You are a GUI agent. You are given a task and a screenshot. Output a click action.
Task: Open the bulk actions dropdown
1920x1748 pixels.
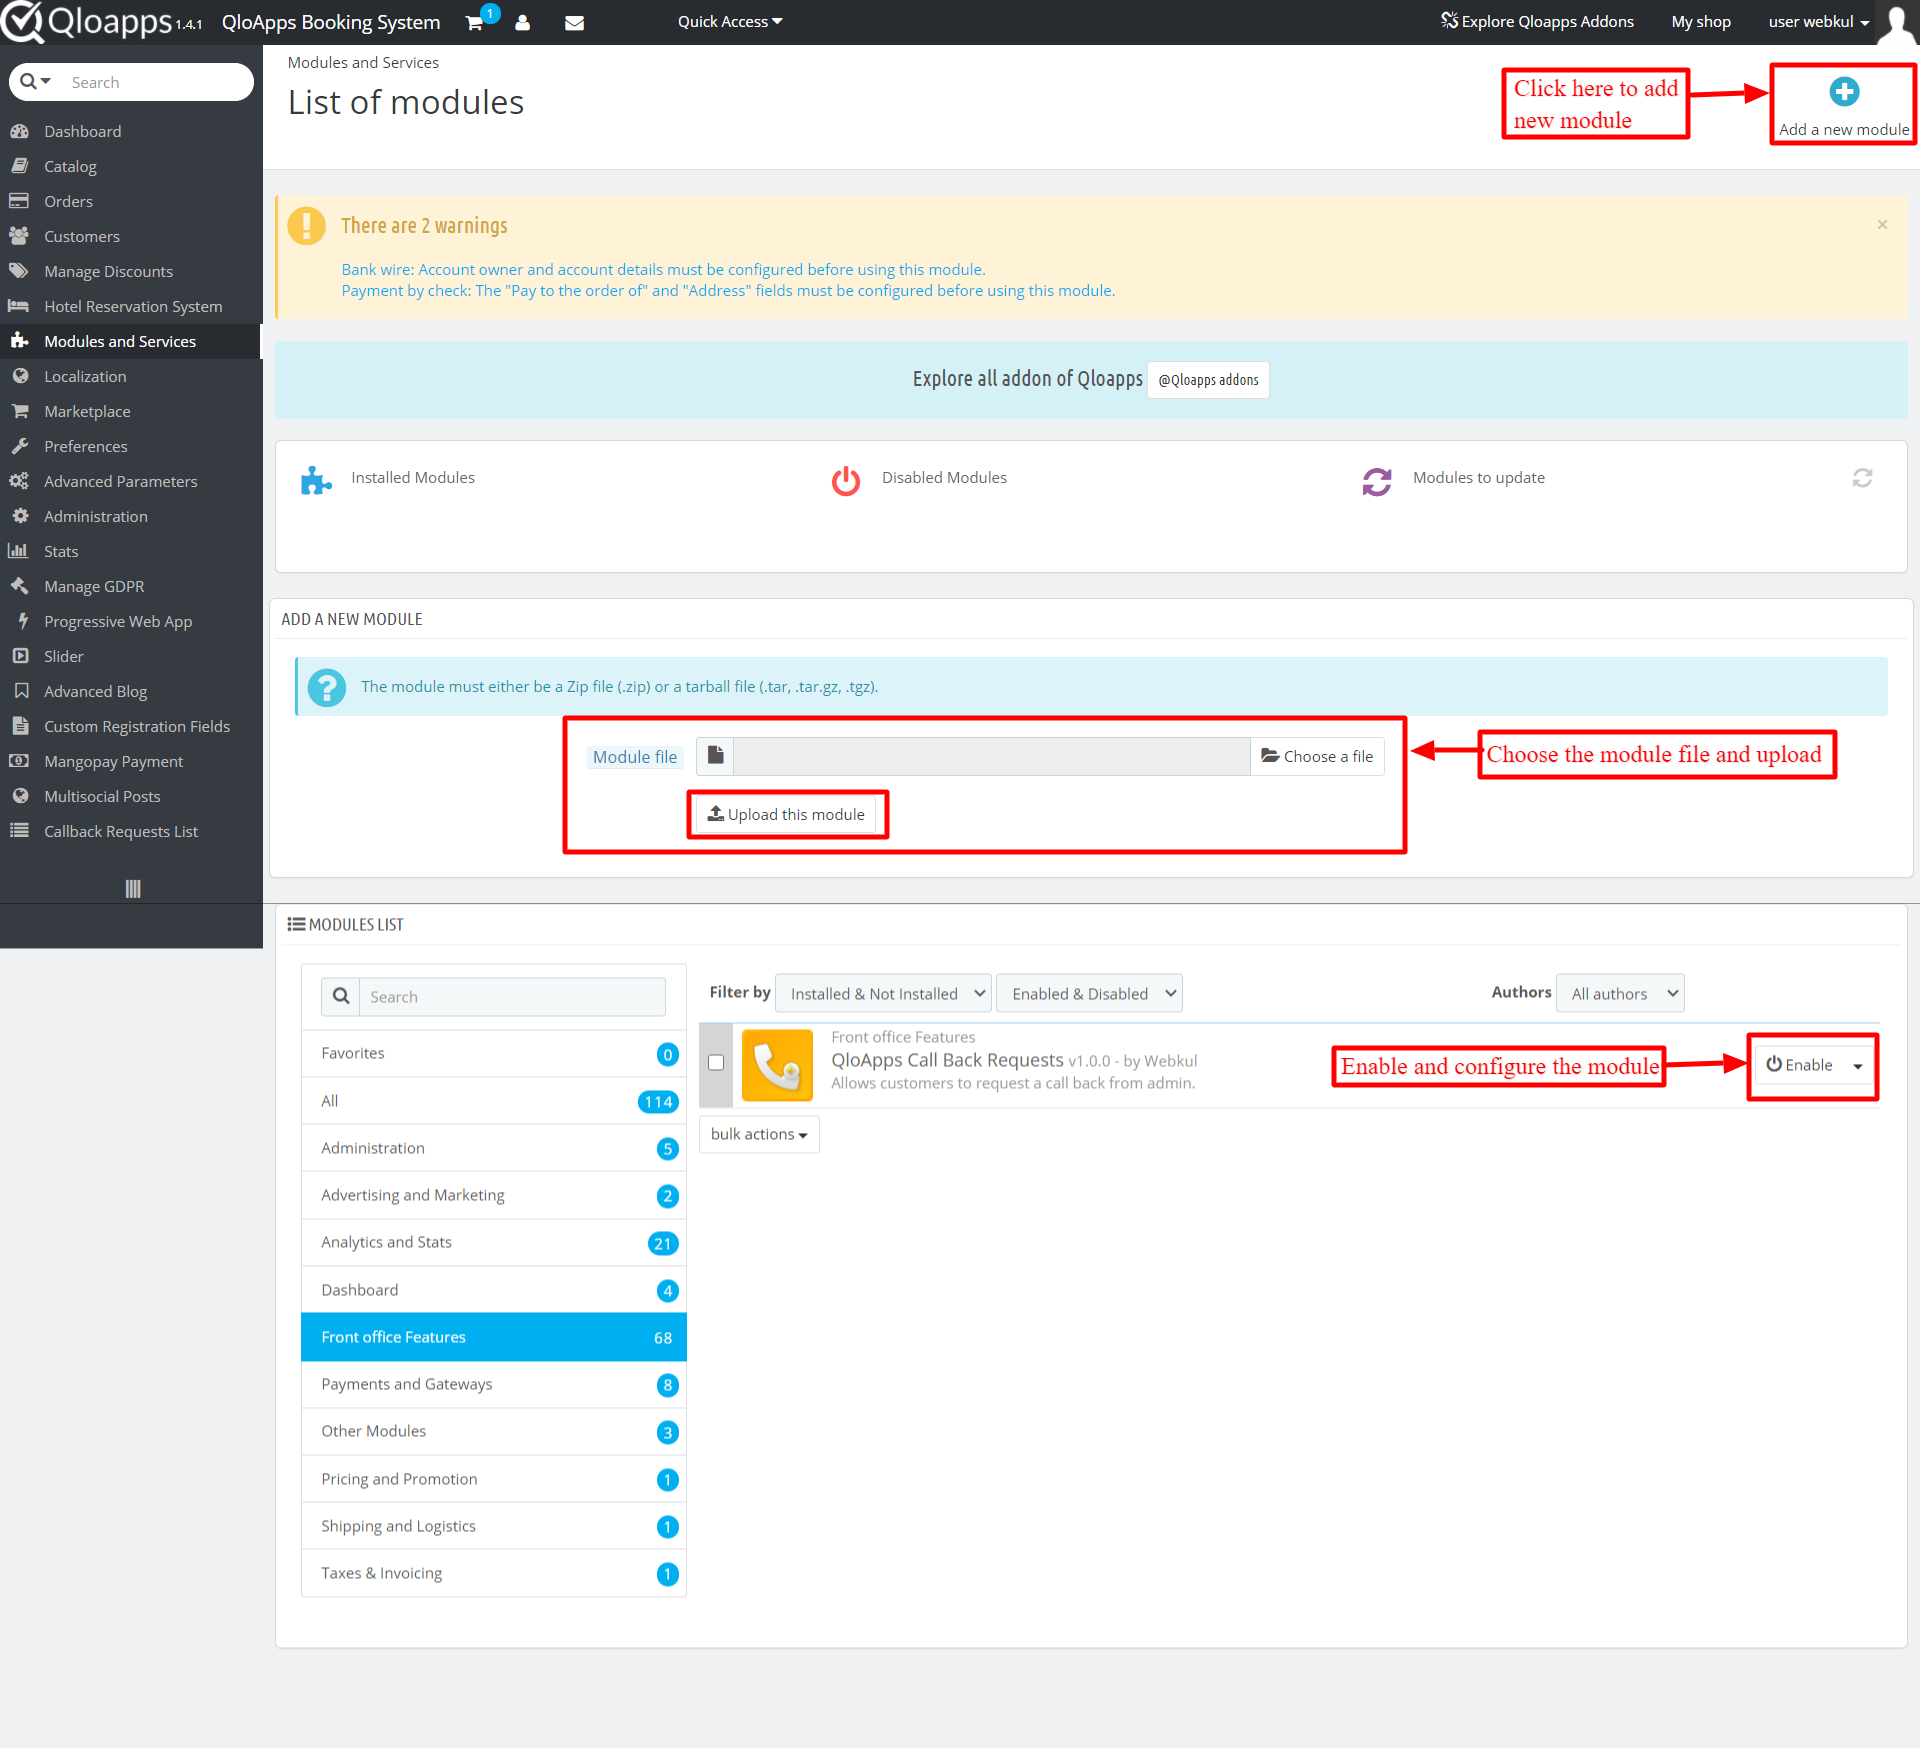point(759,1134)
